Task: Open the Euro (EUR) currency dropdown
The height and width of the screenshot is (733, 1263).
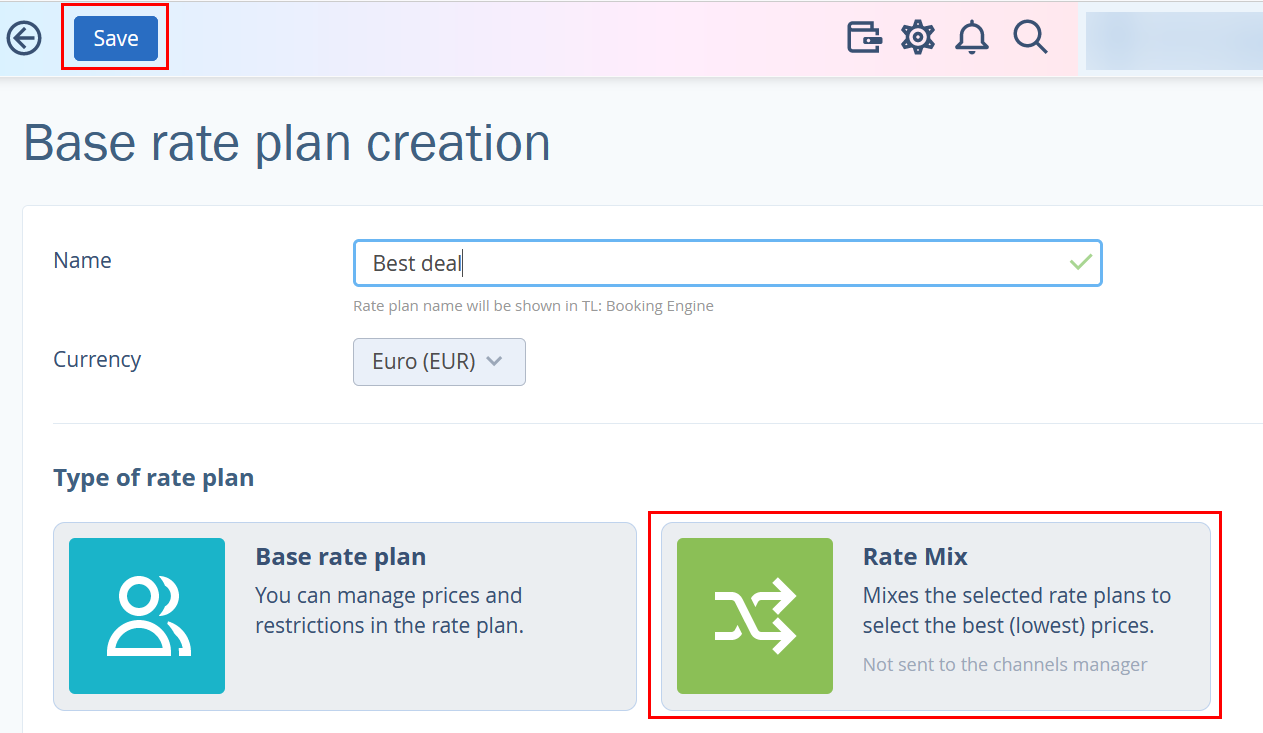Action: [439, 362]
